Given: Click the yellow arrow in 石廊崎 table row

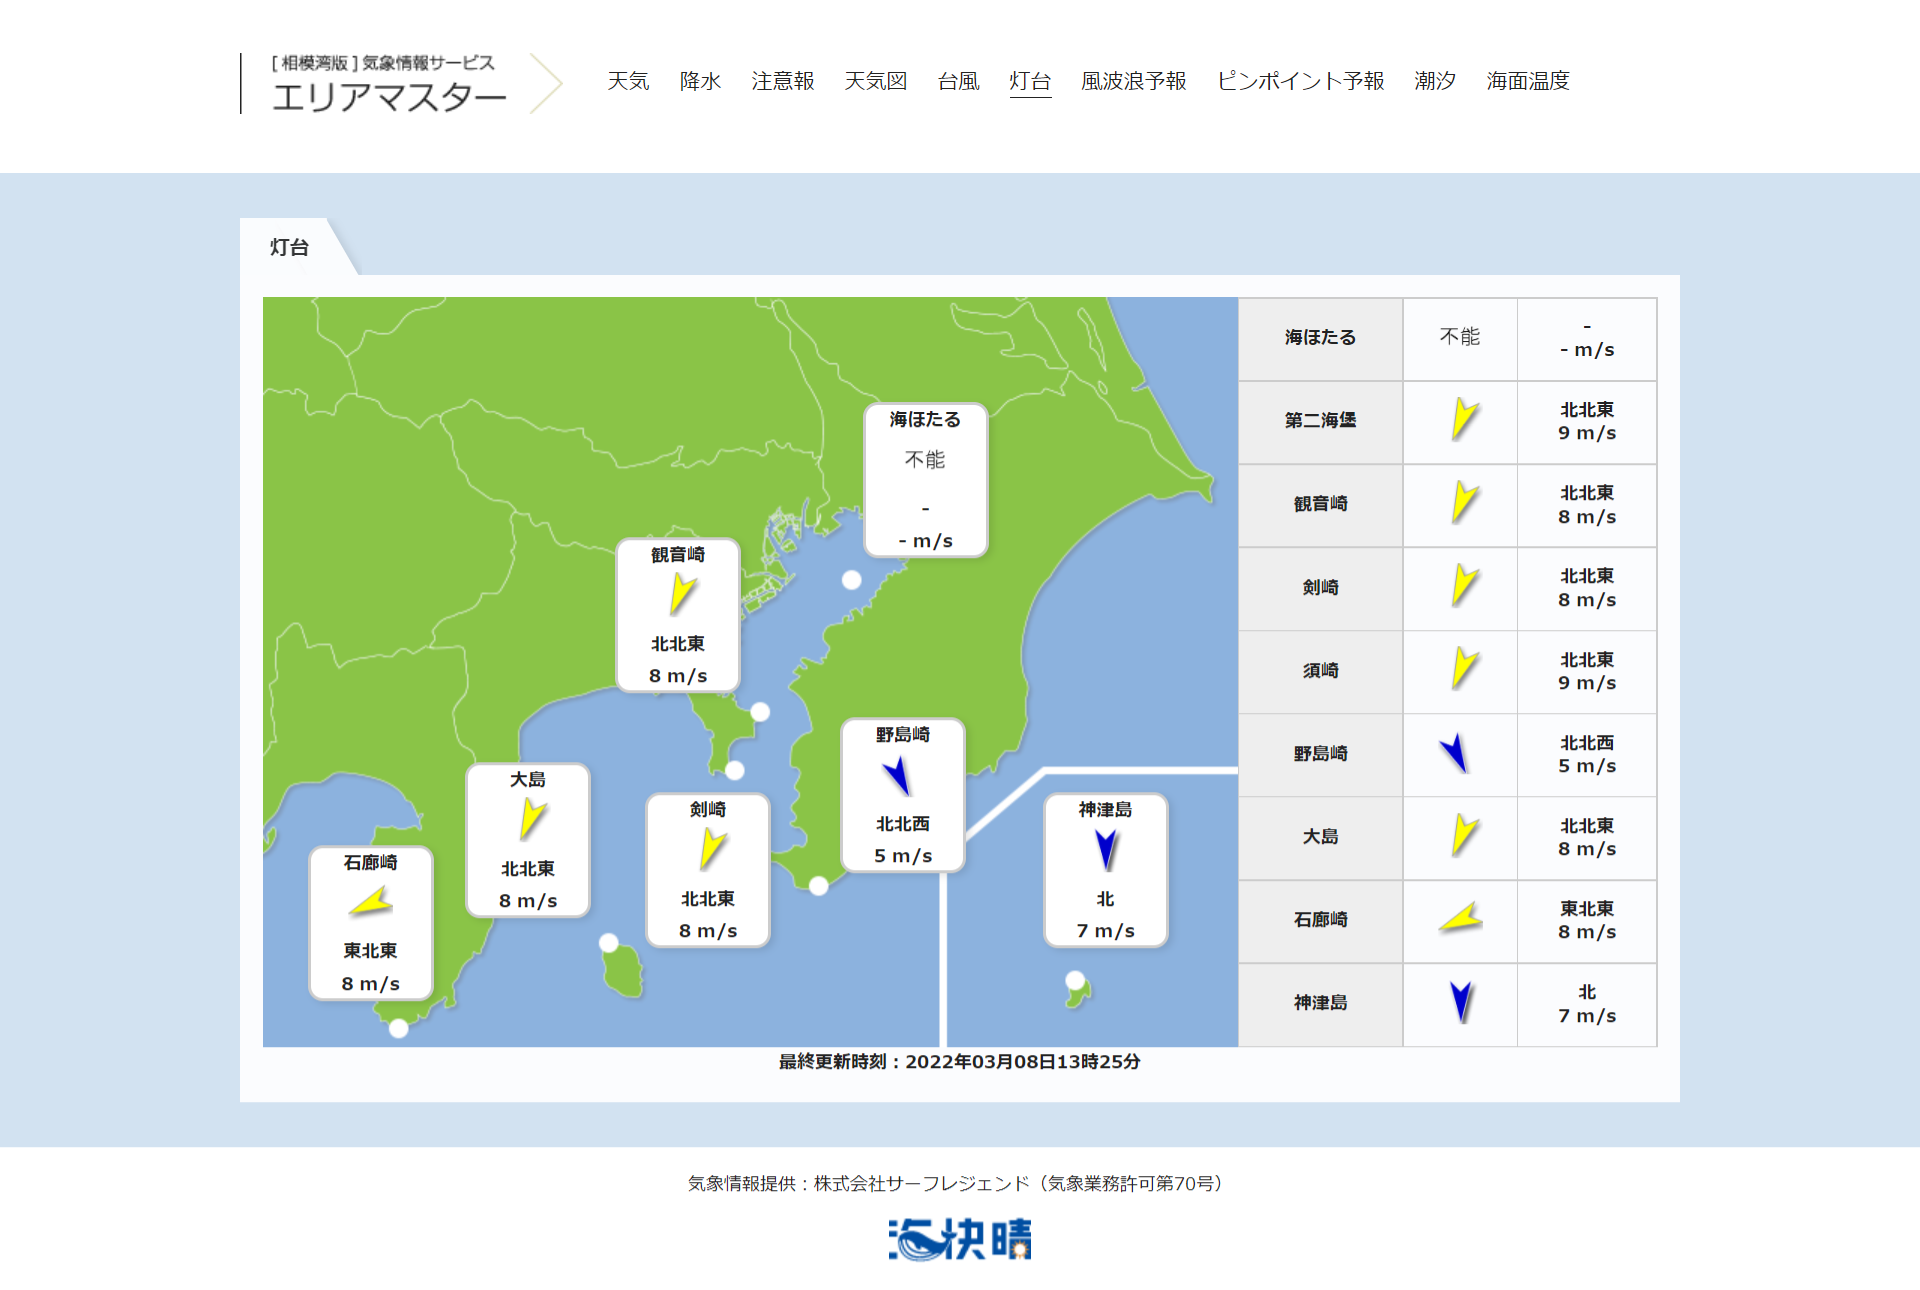Looking at the screenshot, I should 1461,918.
